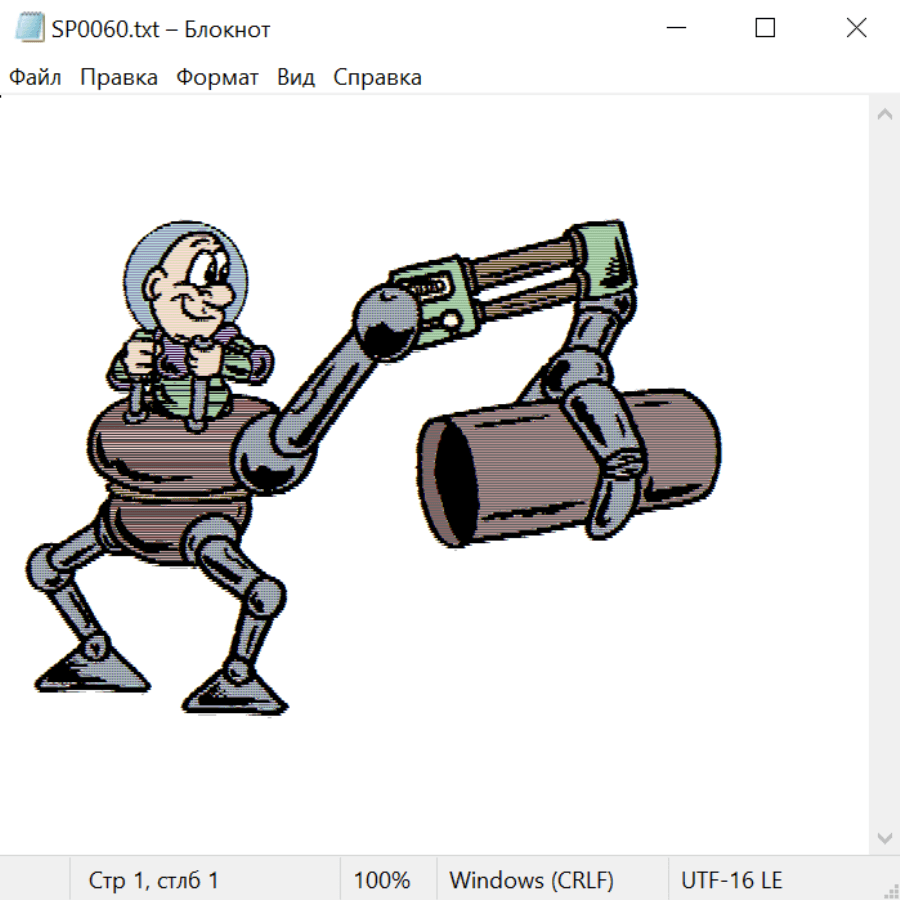Open the Файл menu
This screenshot has height=900, width=900.
[35, 78]
